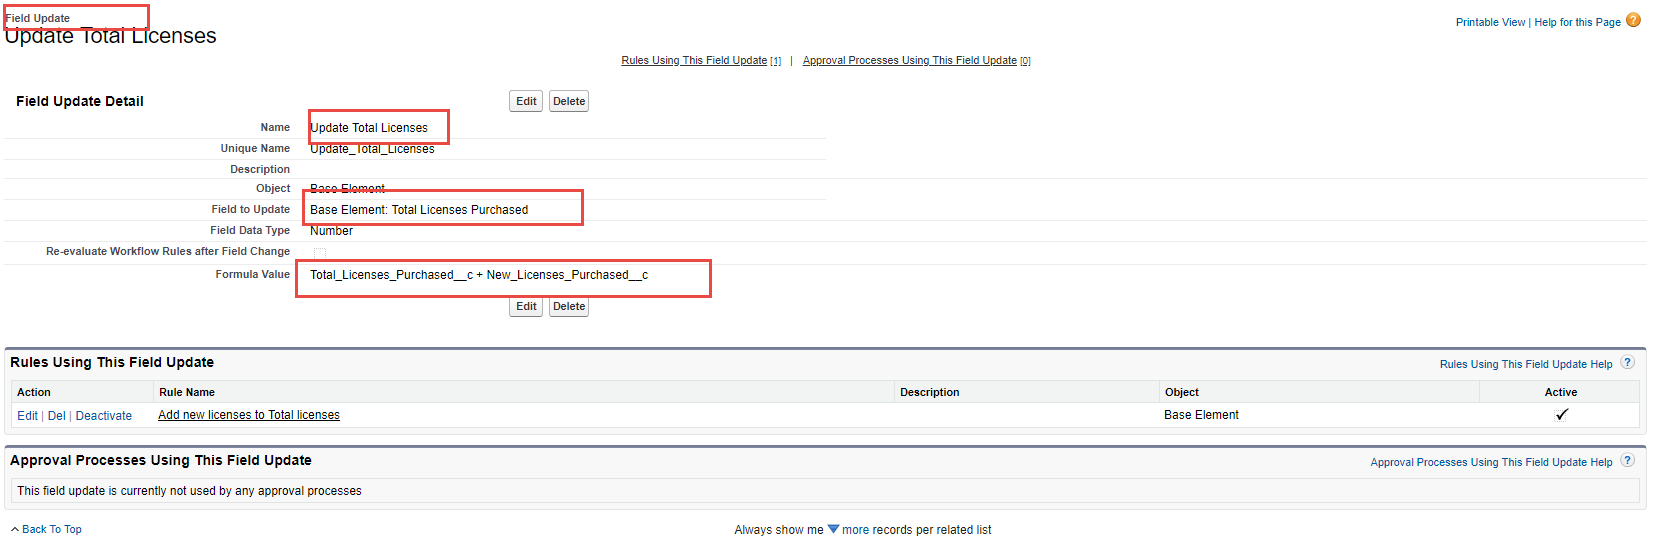The image size is (1653, 536).
Task: Jump to Approval Processes Using This Field Update link
Action: (909, 61)
